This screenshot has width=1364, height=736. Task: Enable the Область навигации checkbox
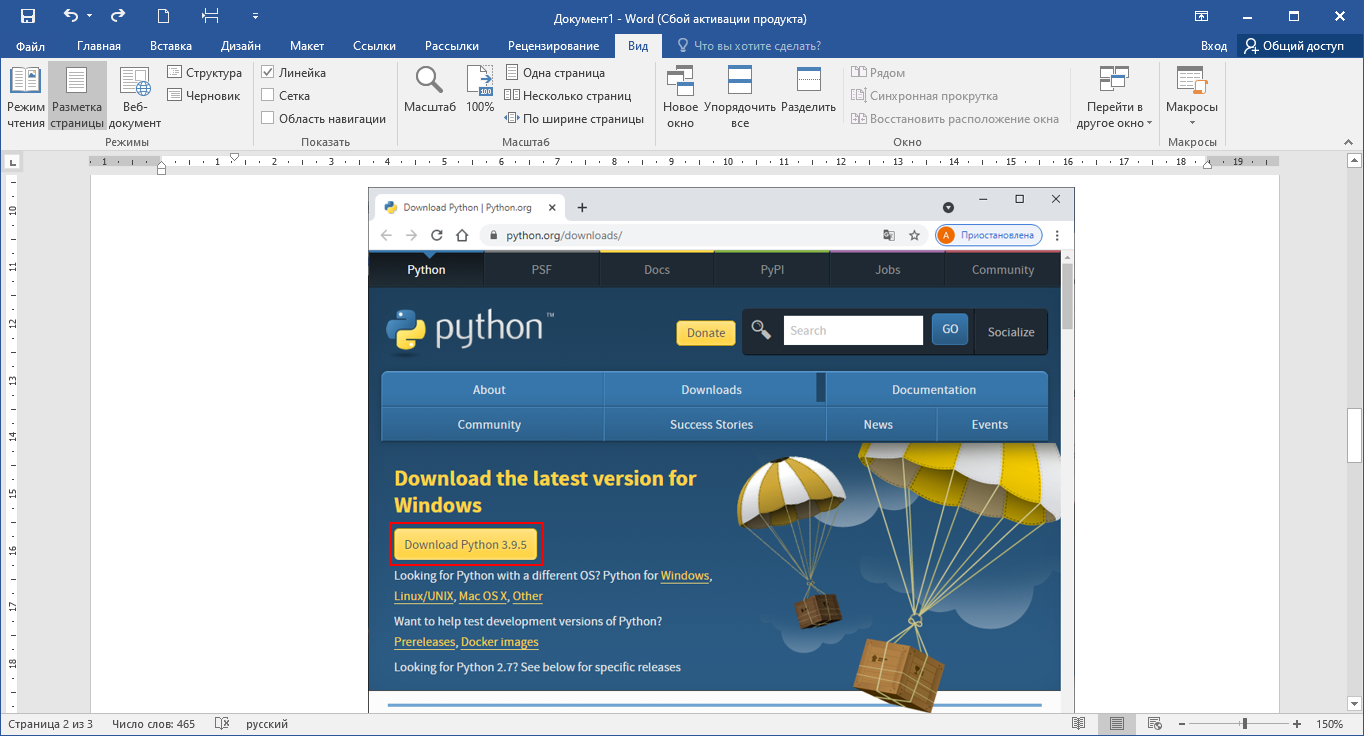268,119
